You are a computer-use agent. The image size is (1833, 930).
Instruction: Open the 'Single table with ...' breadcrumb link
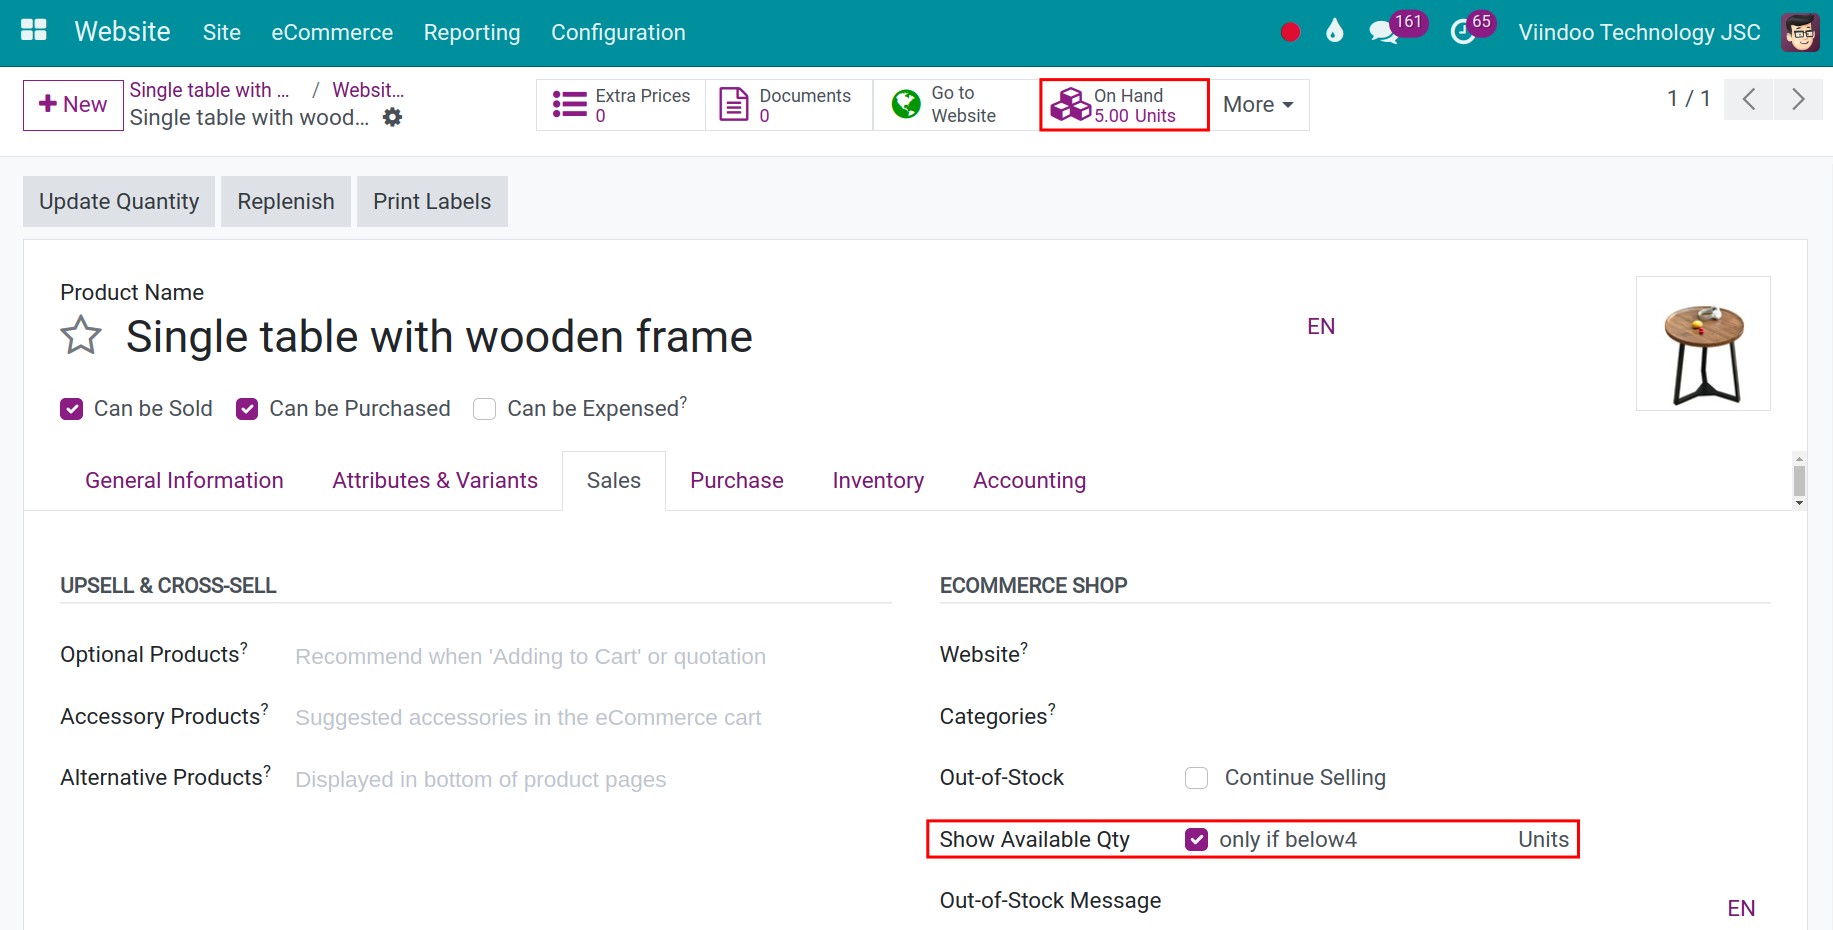tap(210, 90)
